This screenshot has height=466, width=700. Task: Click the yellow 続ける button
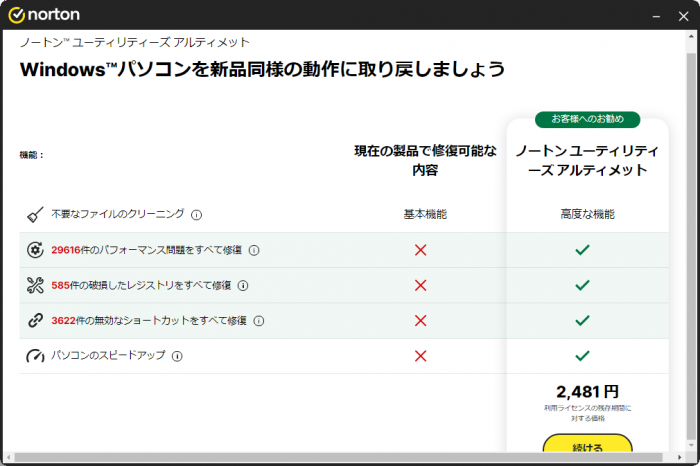point(588,444)
